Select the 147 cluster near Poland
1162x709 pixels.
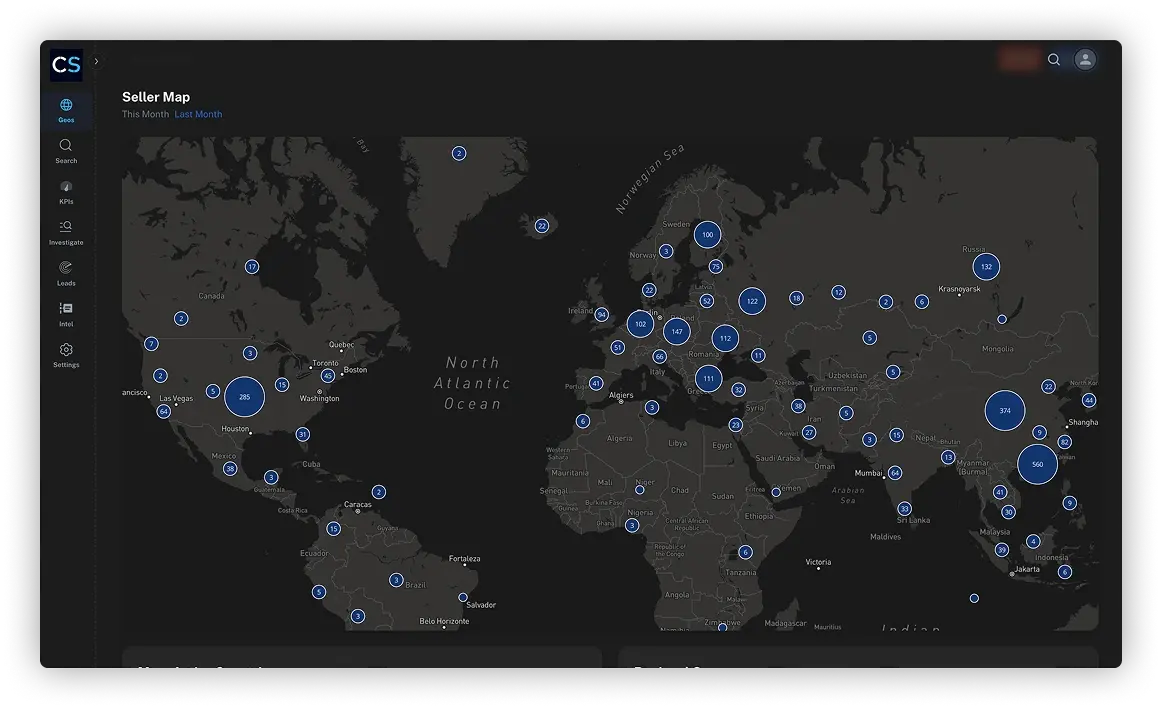(677, 332)
